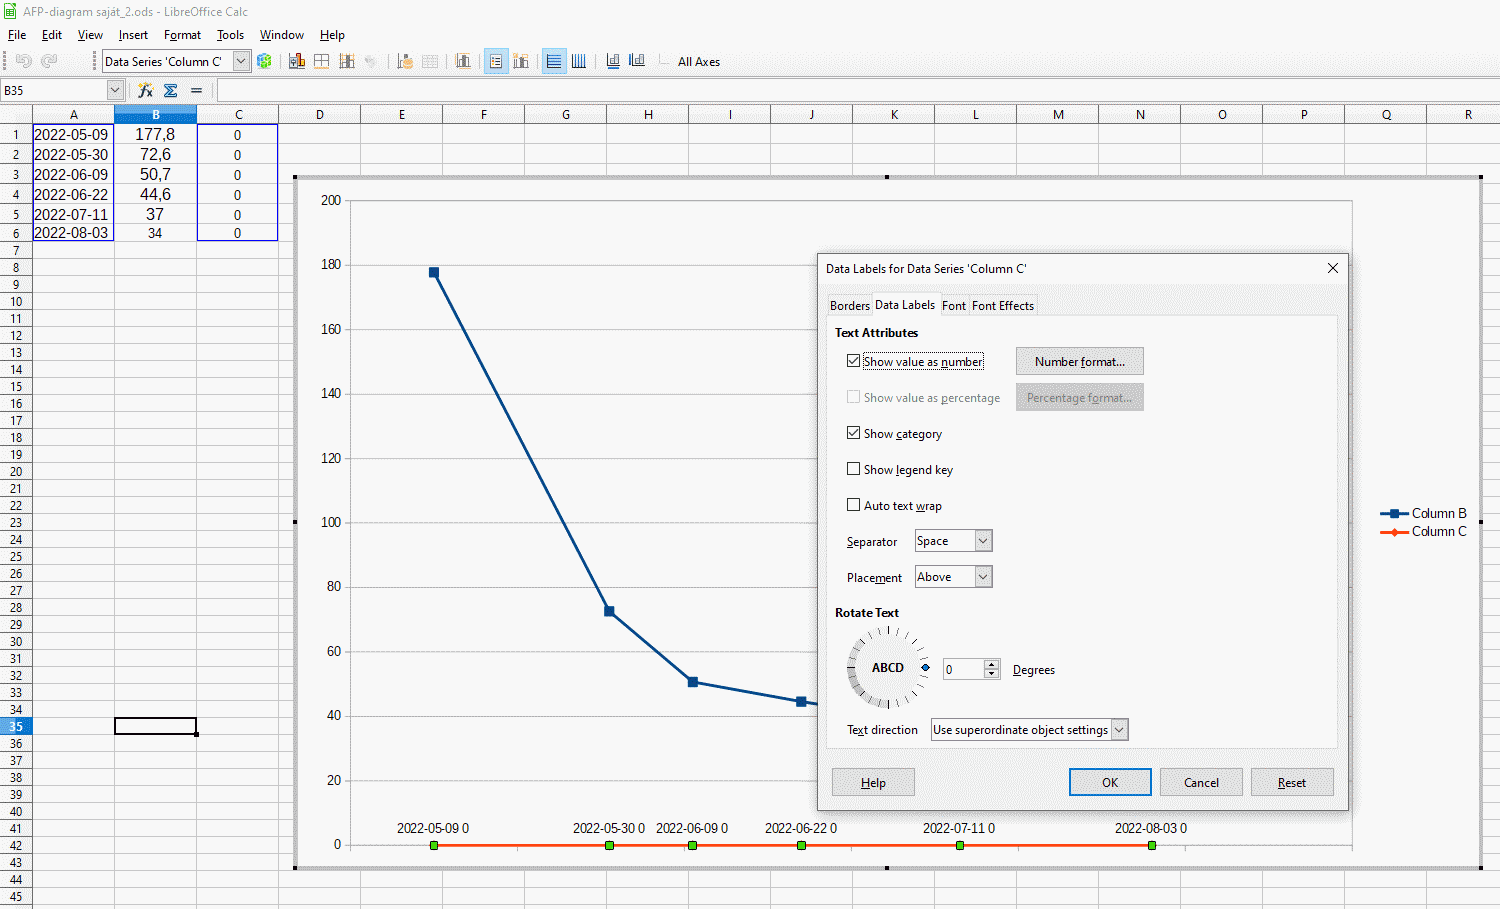
Task: Click the ABCD rotation dial
Action: pos(888,667)
